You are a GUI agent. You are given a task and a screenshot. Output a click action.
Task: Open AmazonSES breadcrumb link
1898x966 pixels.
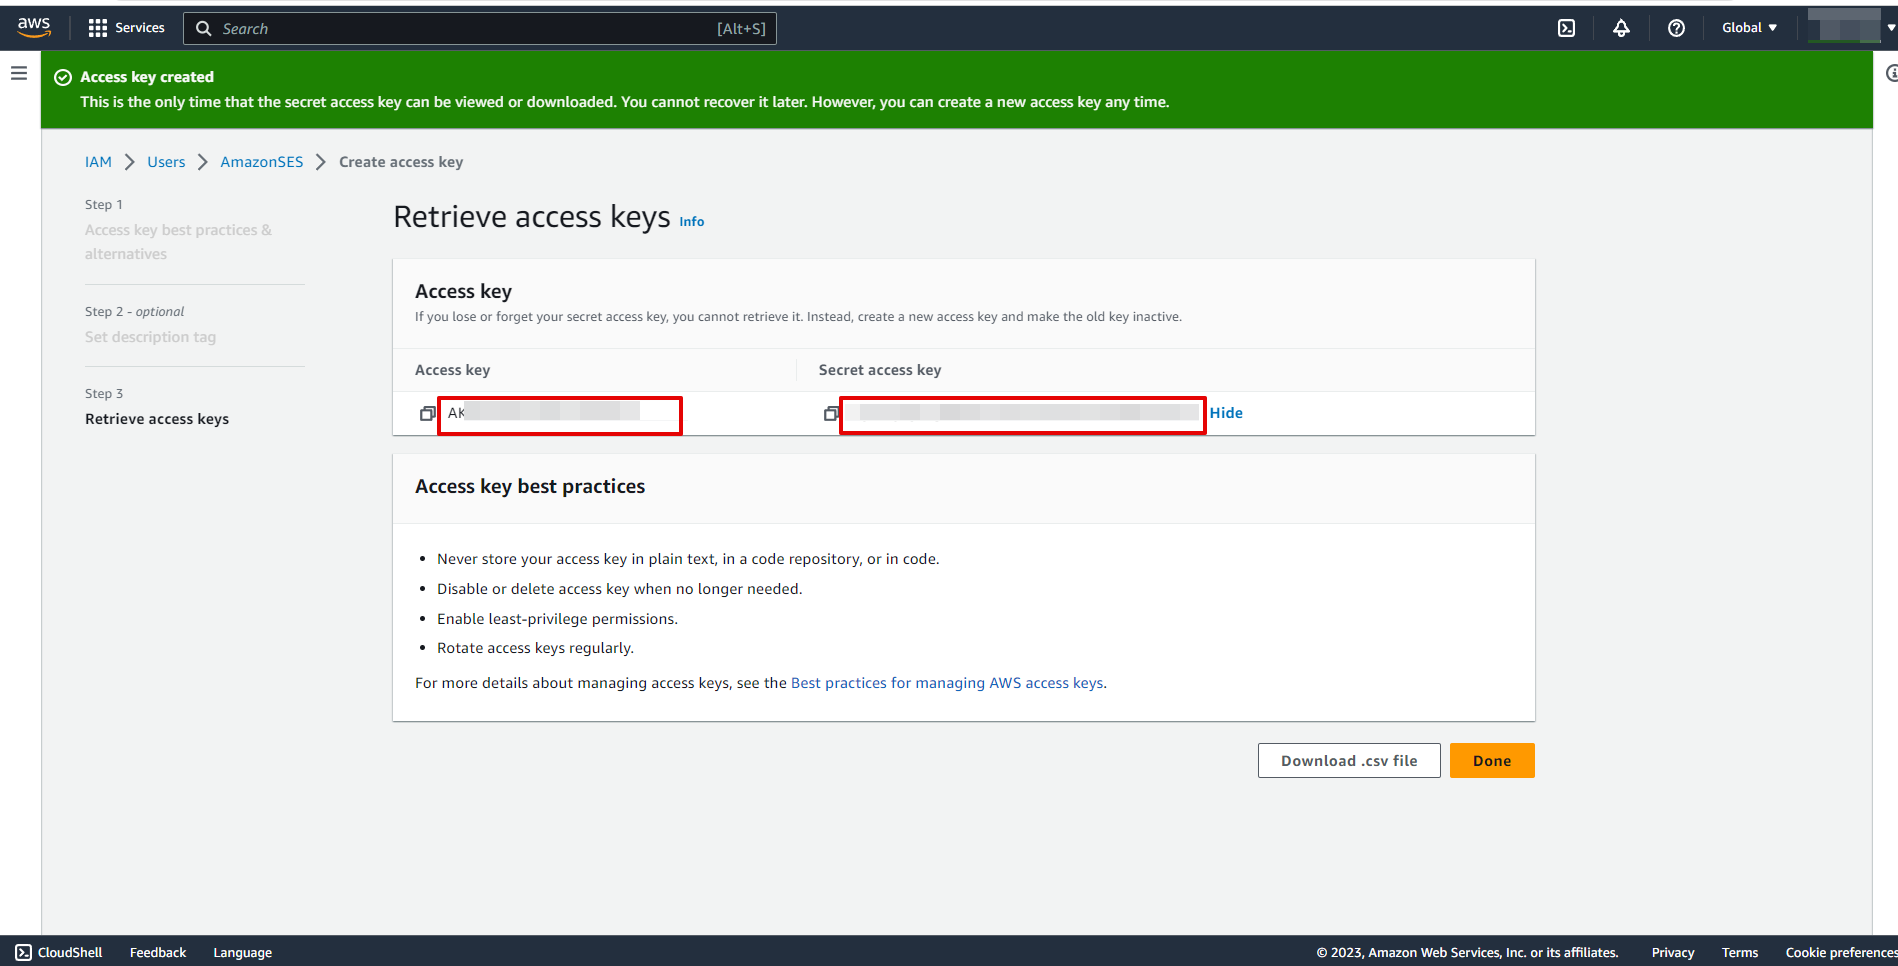tap(261, 162)
